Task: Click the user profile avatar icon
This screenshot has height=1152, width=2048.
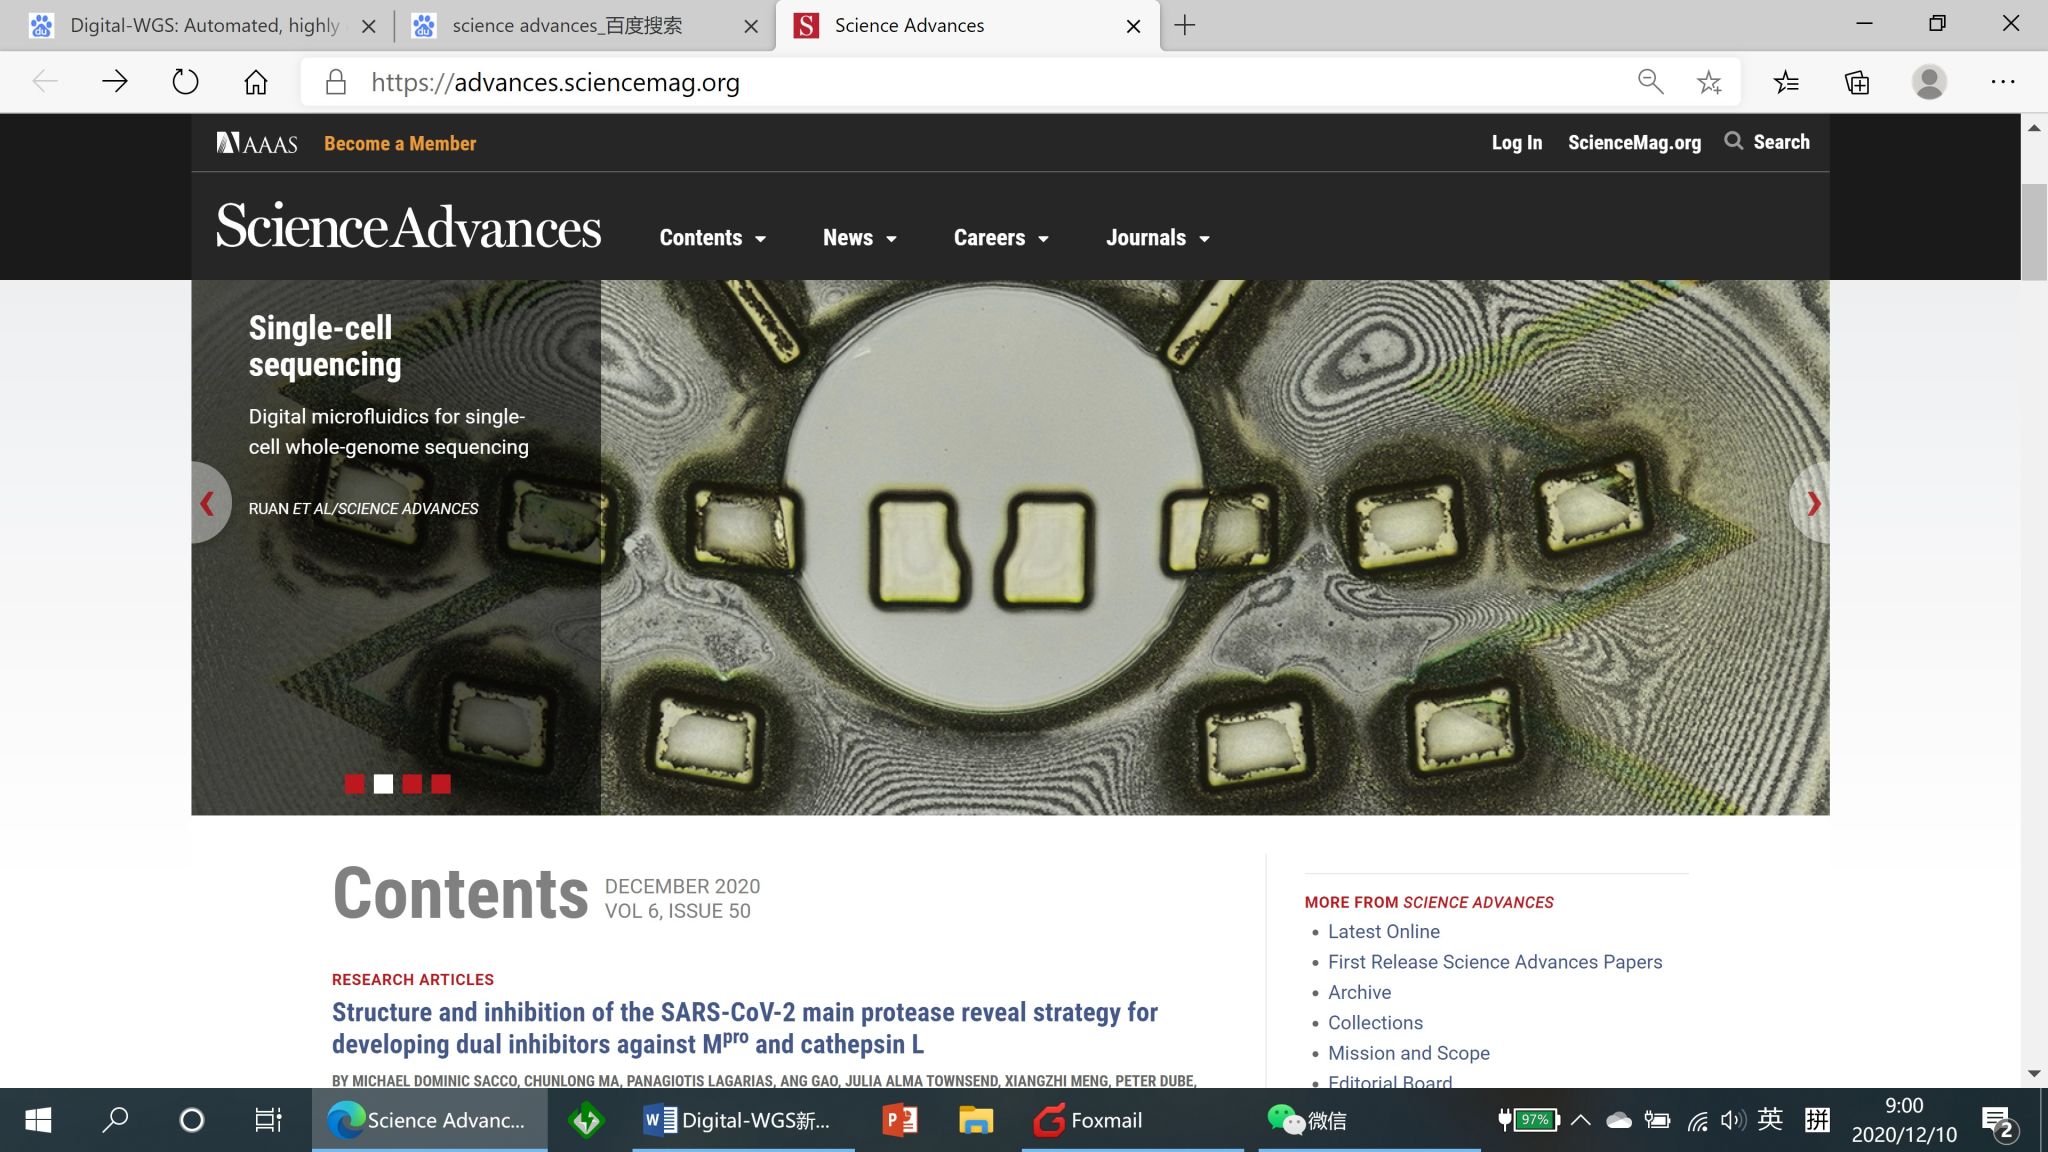Action: (x=1929, y=82)
